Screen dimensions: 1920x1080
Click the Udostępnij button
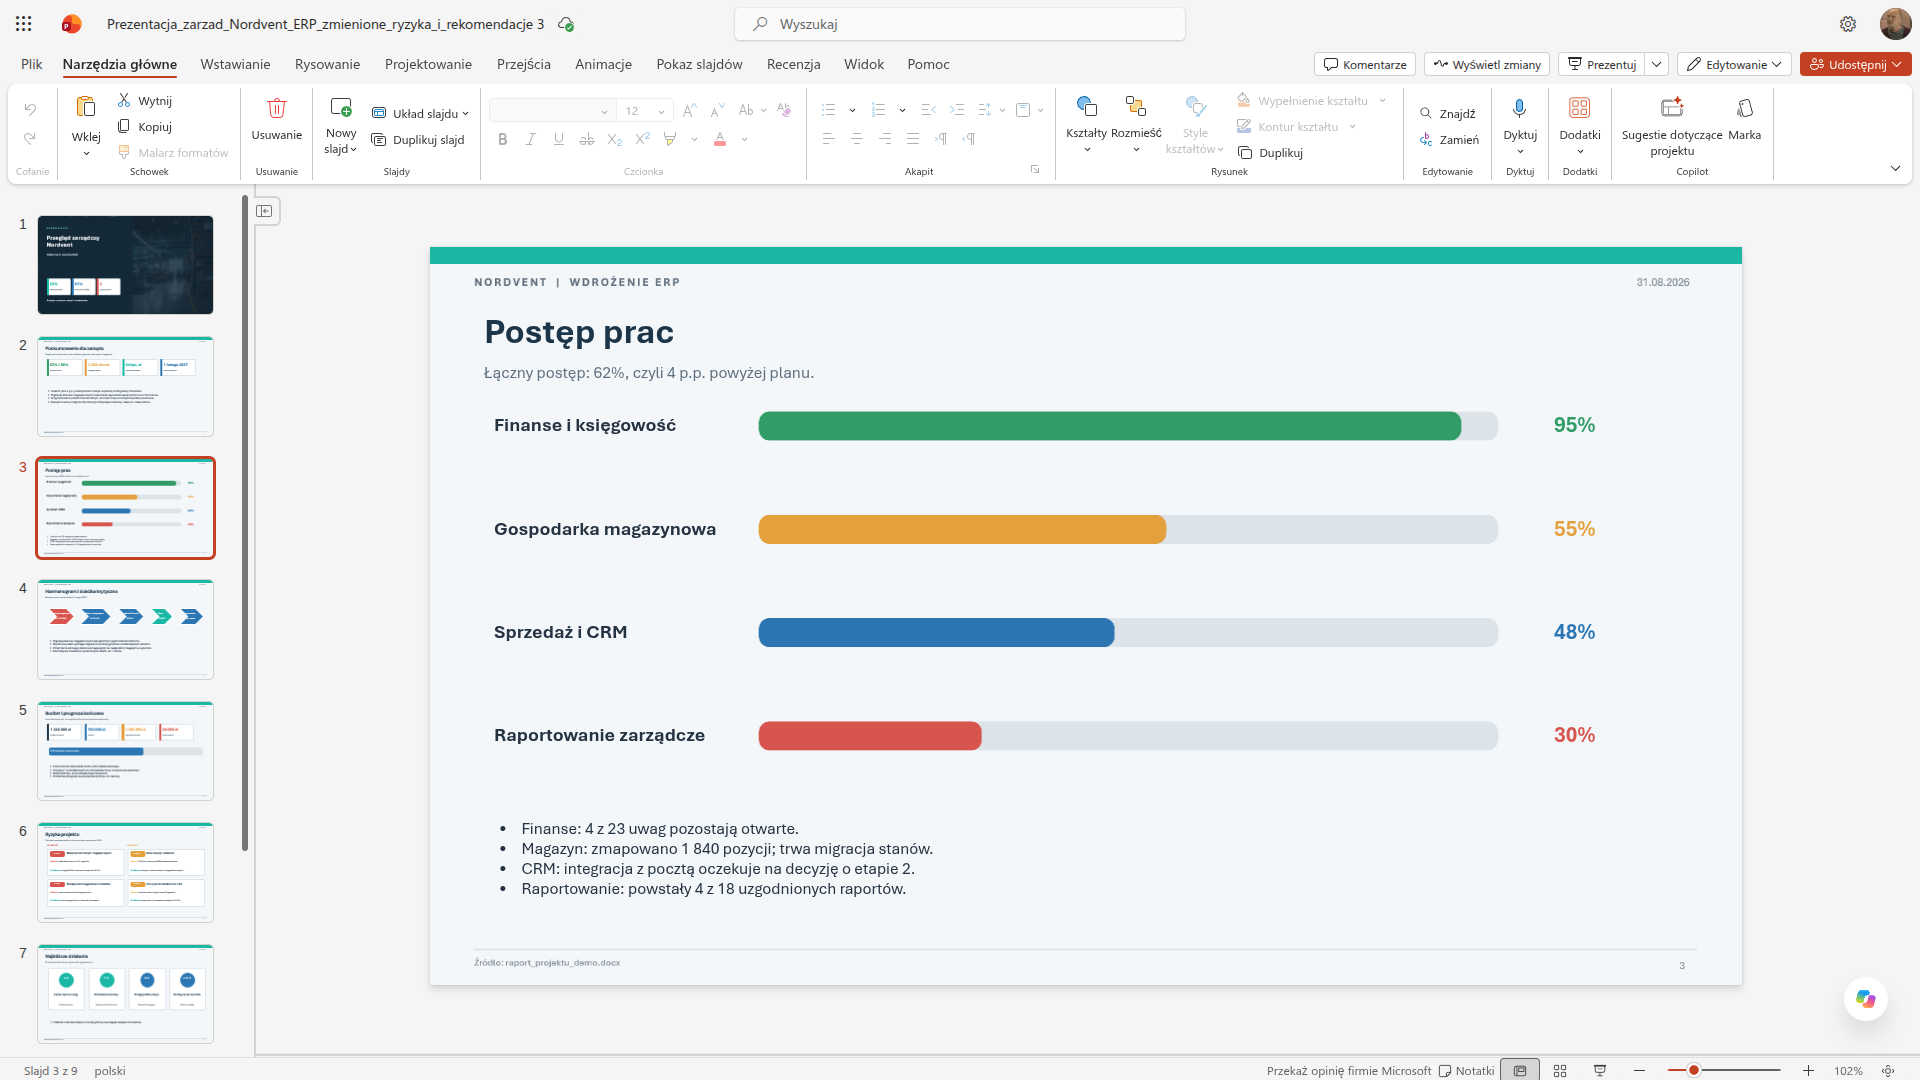[x=1856, y=64]
